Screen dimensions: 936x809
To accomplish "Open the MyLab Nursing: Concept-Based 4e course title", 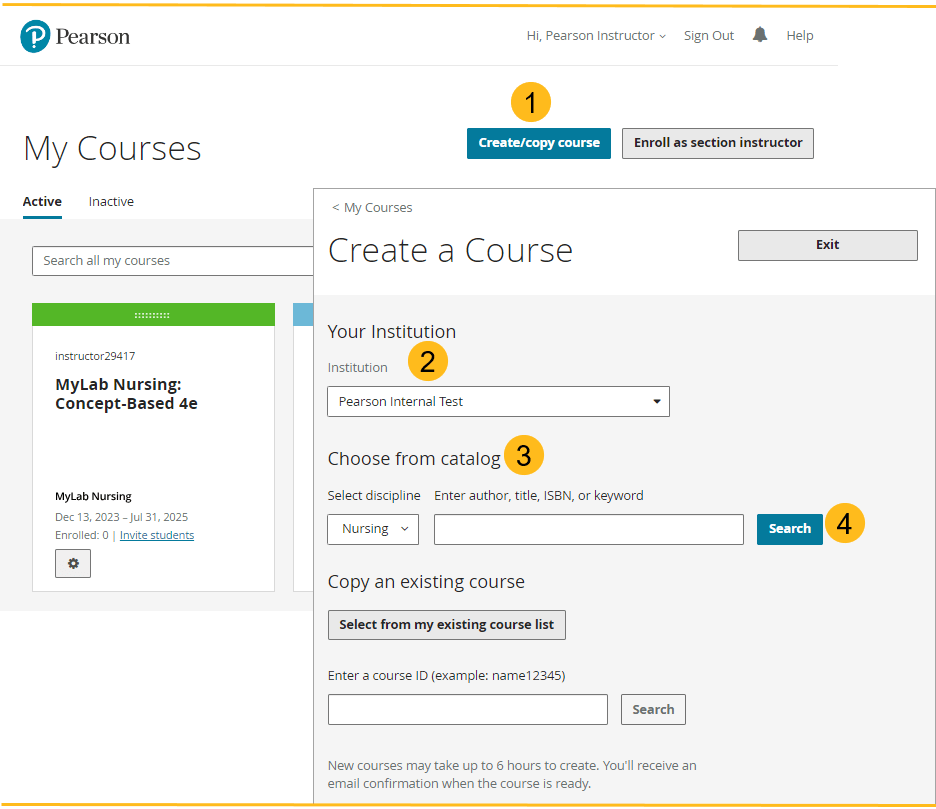I will click(127, 394).
